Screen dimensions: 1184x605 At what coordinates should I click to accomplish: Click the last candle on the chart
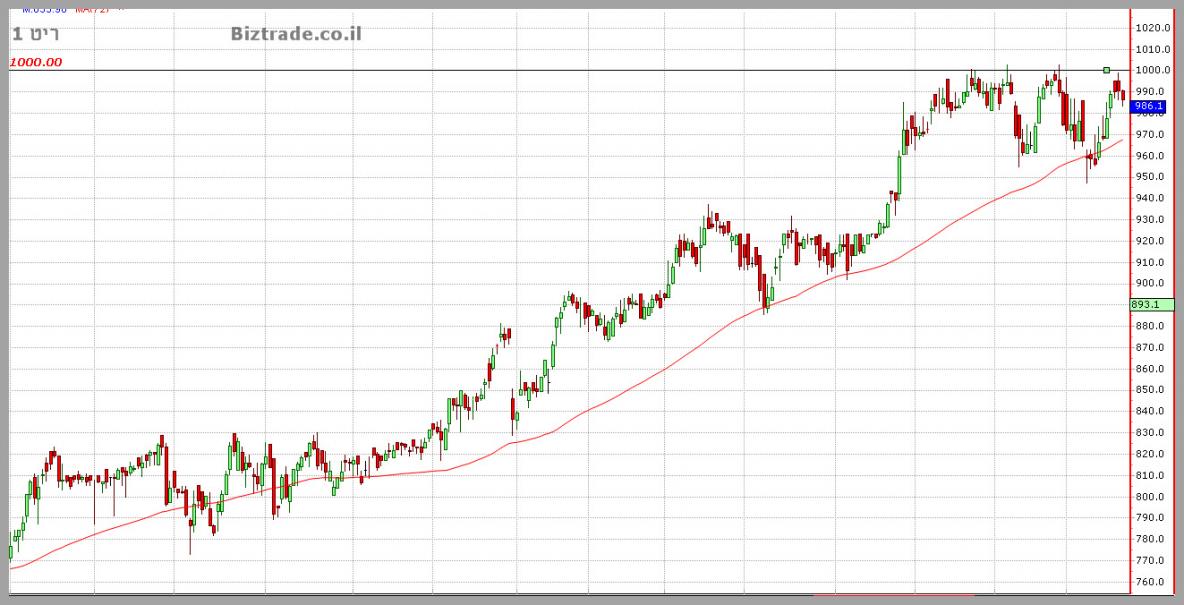1123,96
